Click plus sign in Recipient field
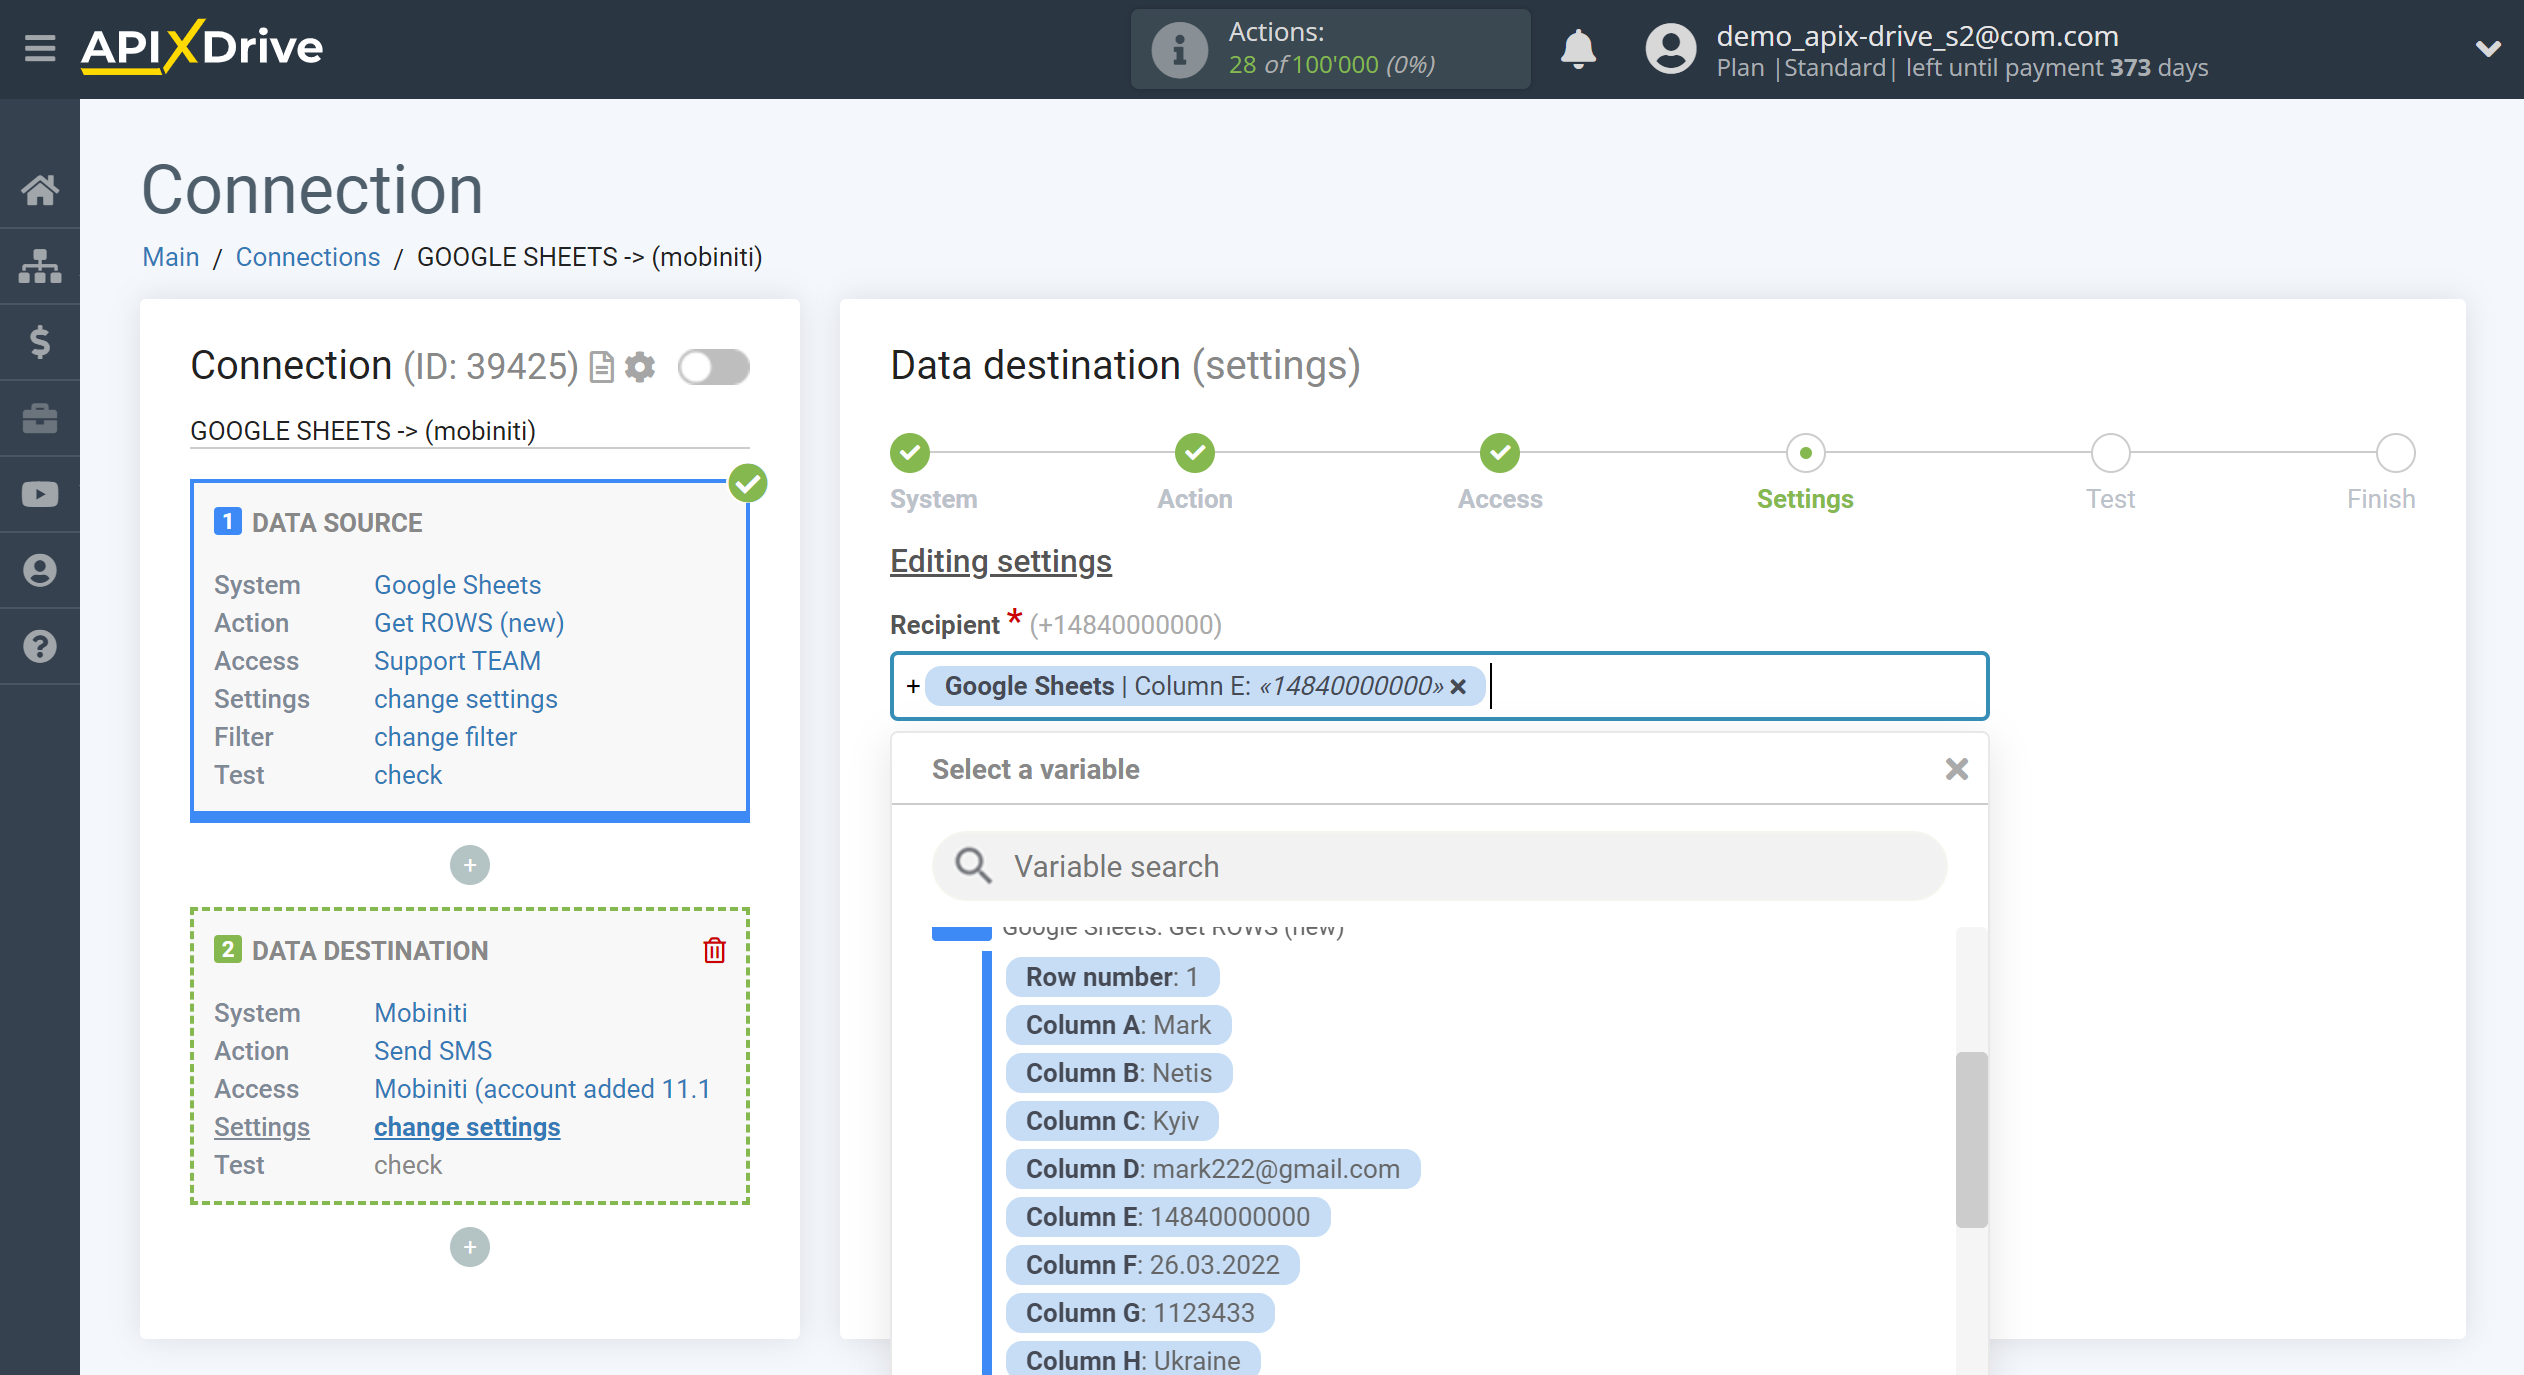2524x1375 pixels. (912, 686)
